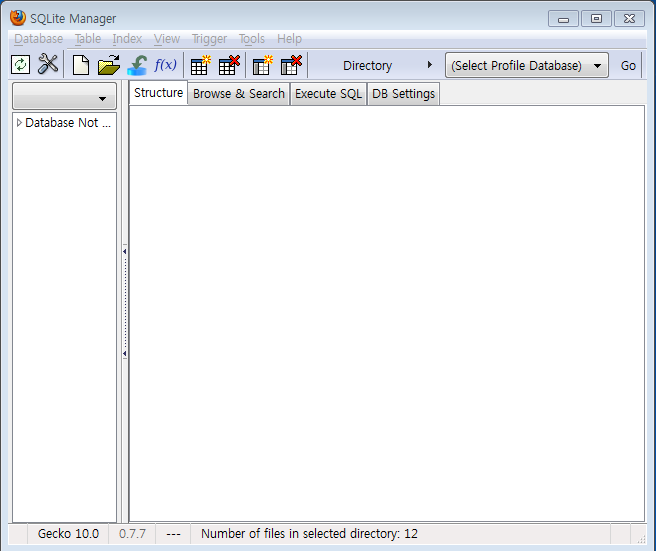Click the Drop Table grid with red X icon
The width and height of the screenshot is (656, 551).
(229, 65)
